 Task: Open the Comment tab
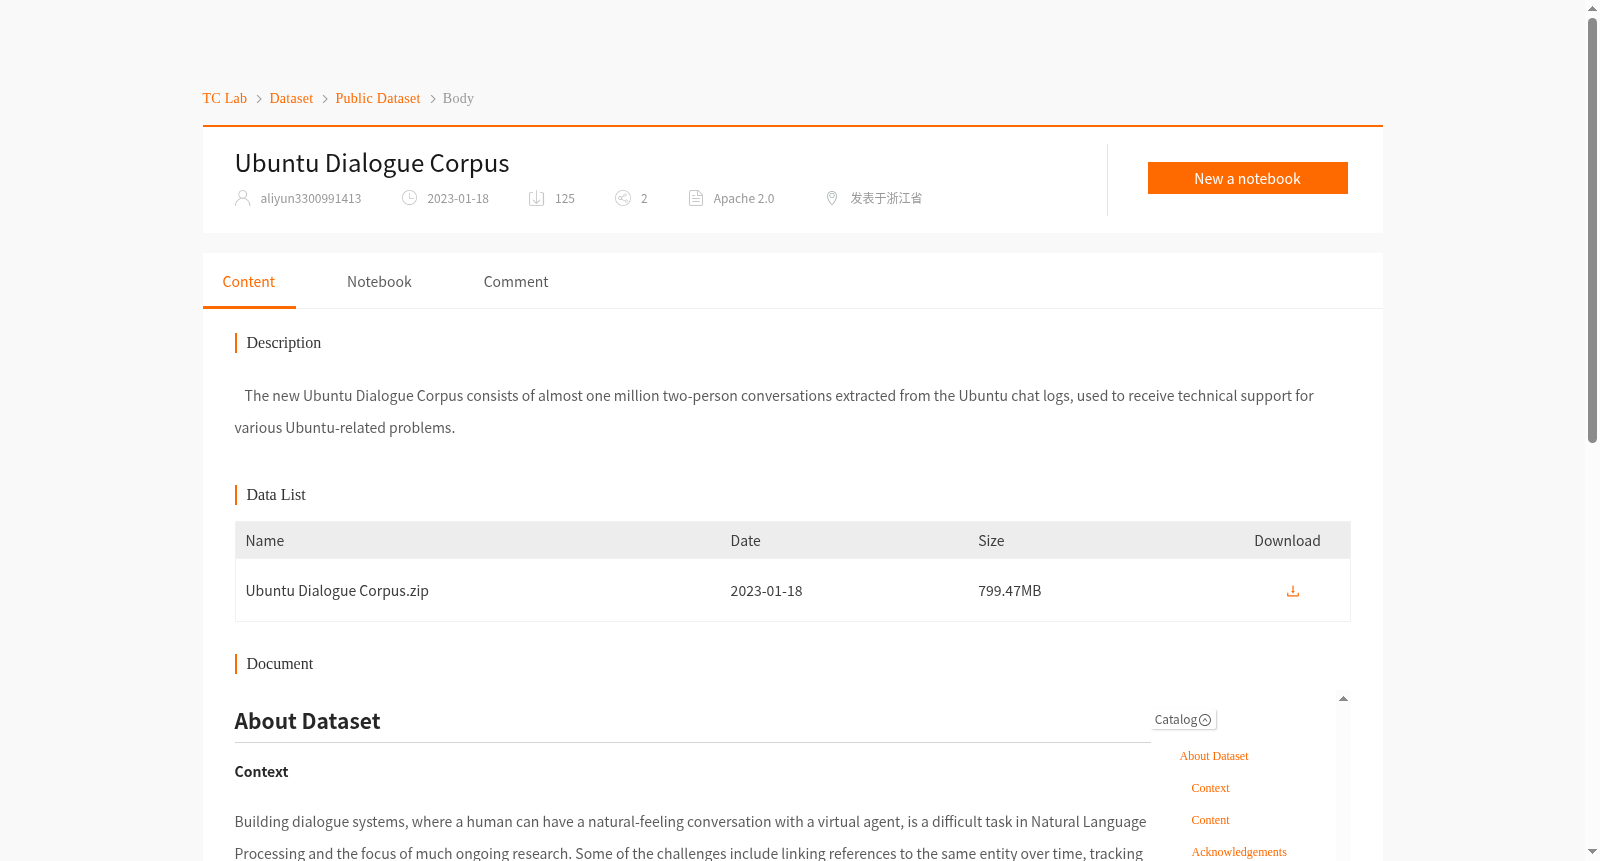(516, 282)
